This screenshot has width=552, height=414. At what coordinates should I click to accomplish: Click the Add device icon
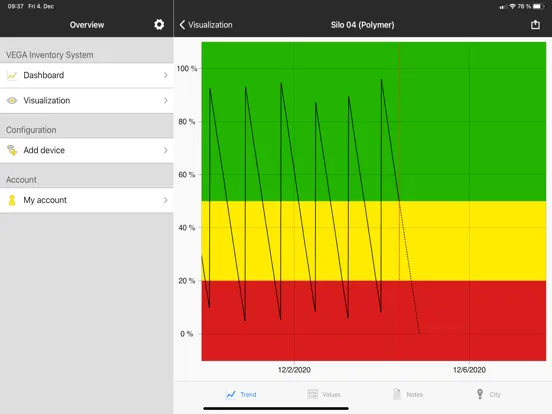pyautogui.click(x=12, y=150)
